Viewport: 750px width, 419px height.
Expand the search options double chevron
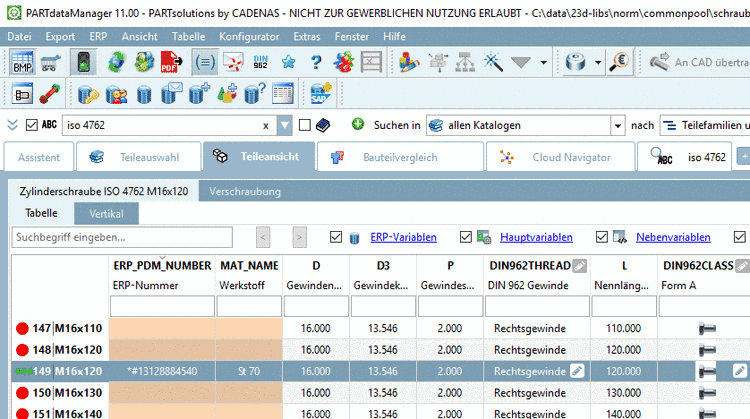tap(12, 125)
